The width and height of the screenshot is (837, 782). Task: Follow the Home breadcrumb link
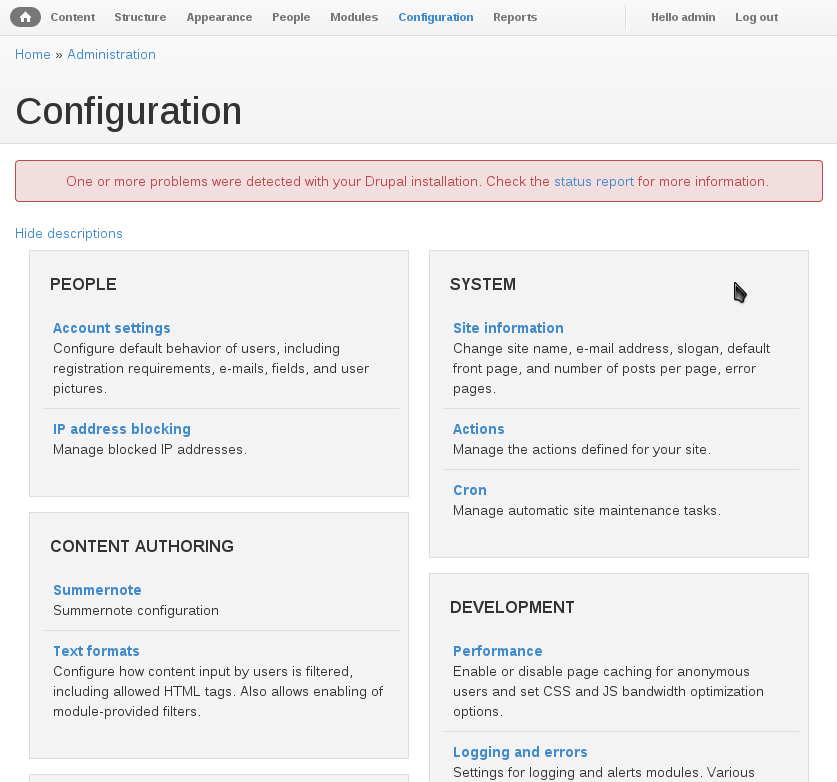pyautogui.click(x=33, y=54)
